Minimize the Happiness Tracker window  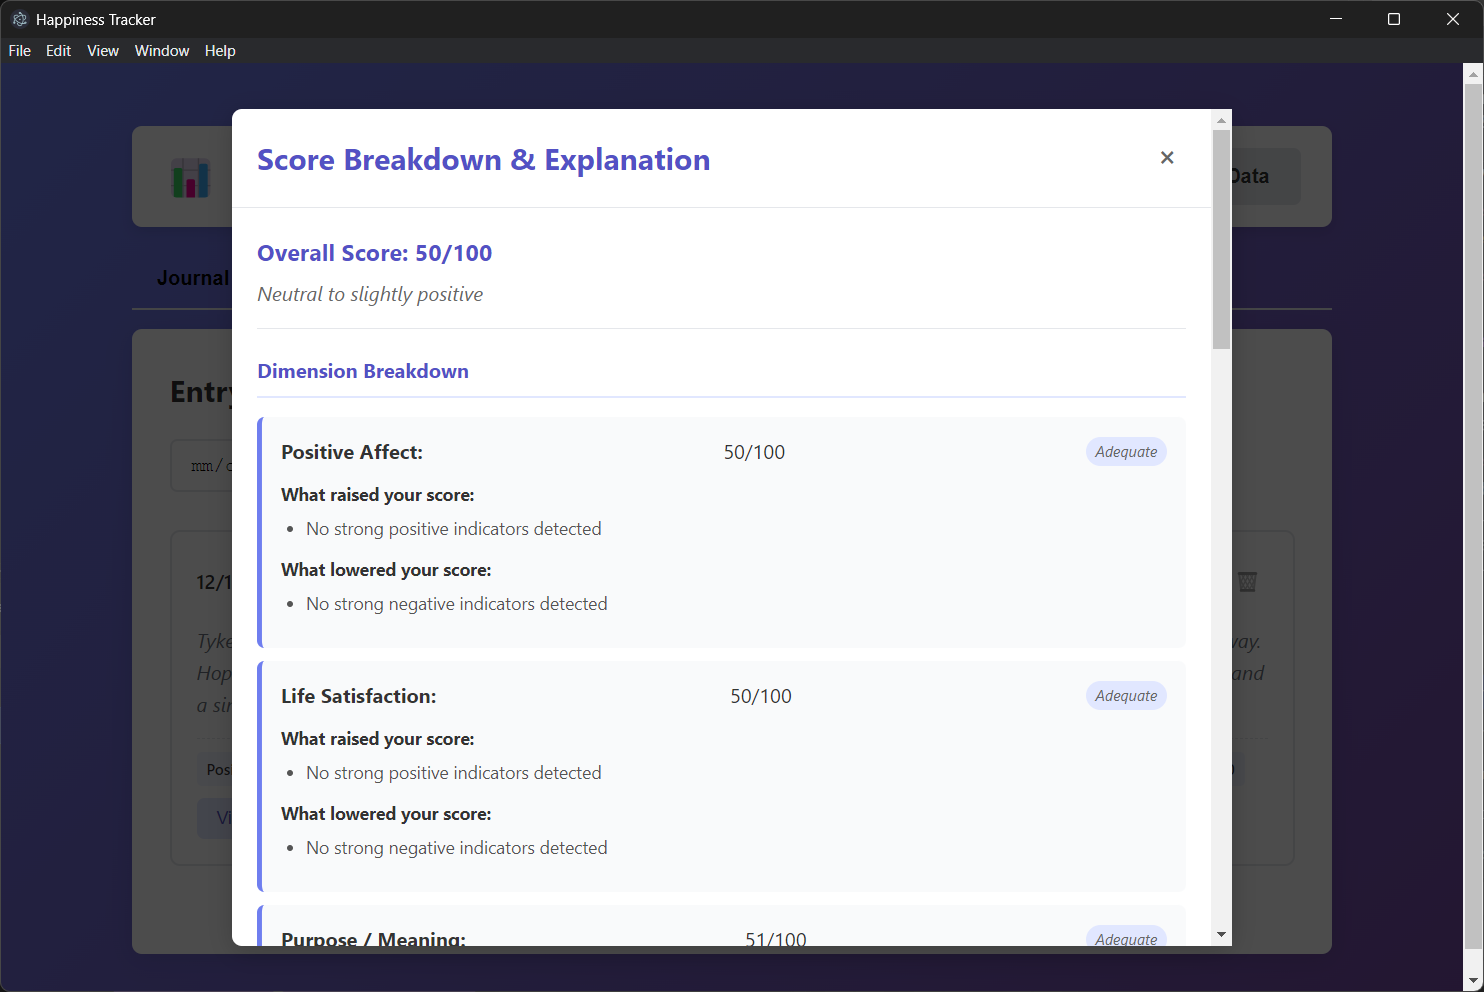tap(1336, 19)
